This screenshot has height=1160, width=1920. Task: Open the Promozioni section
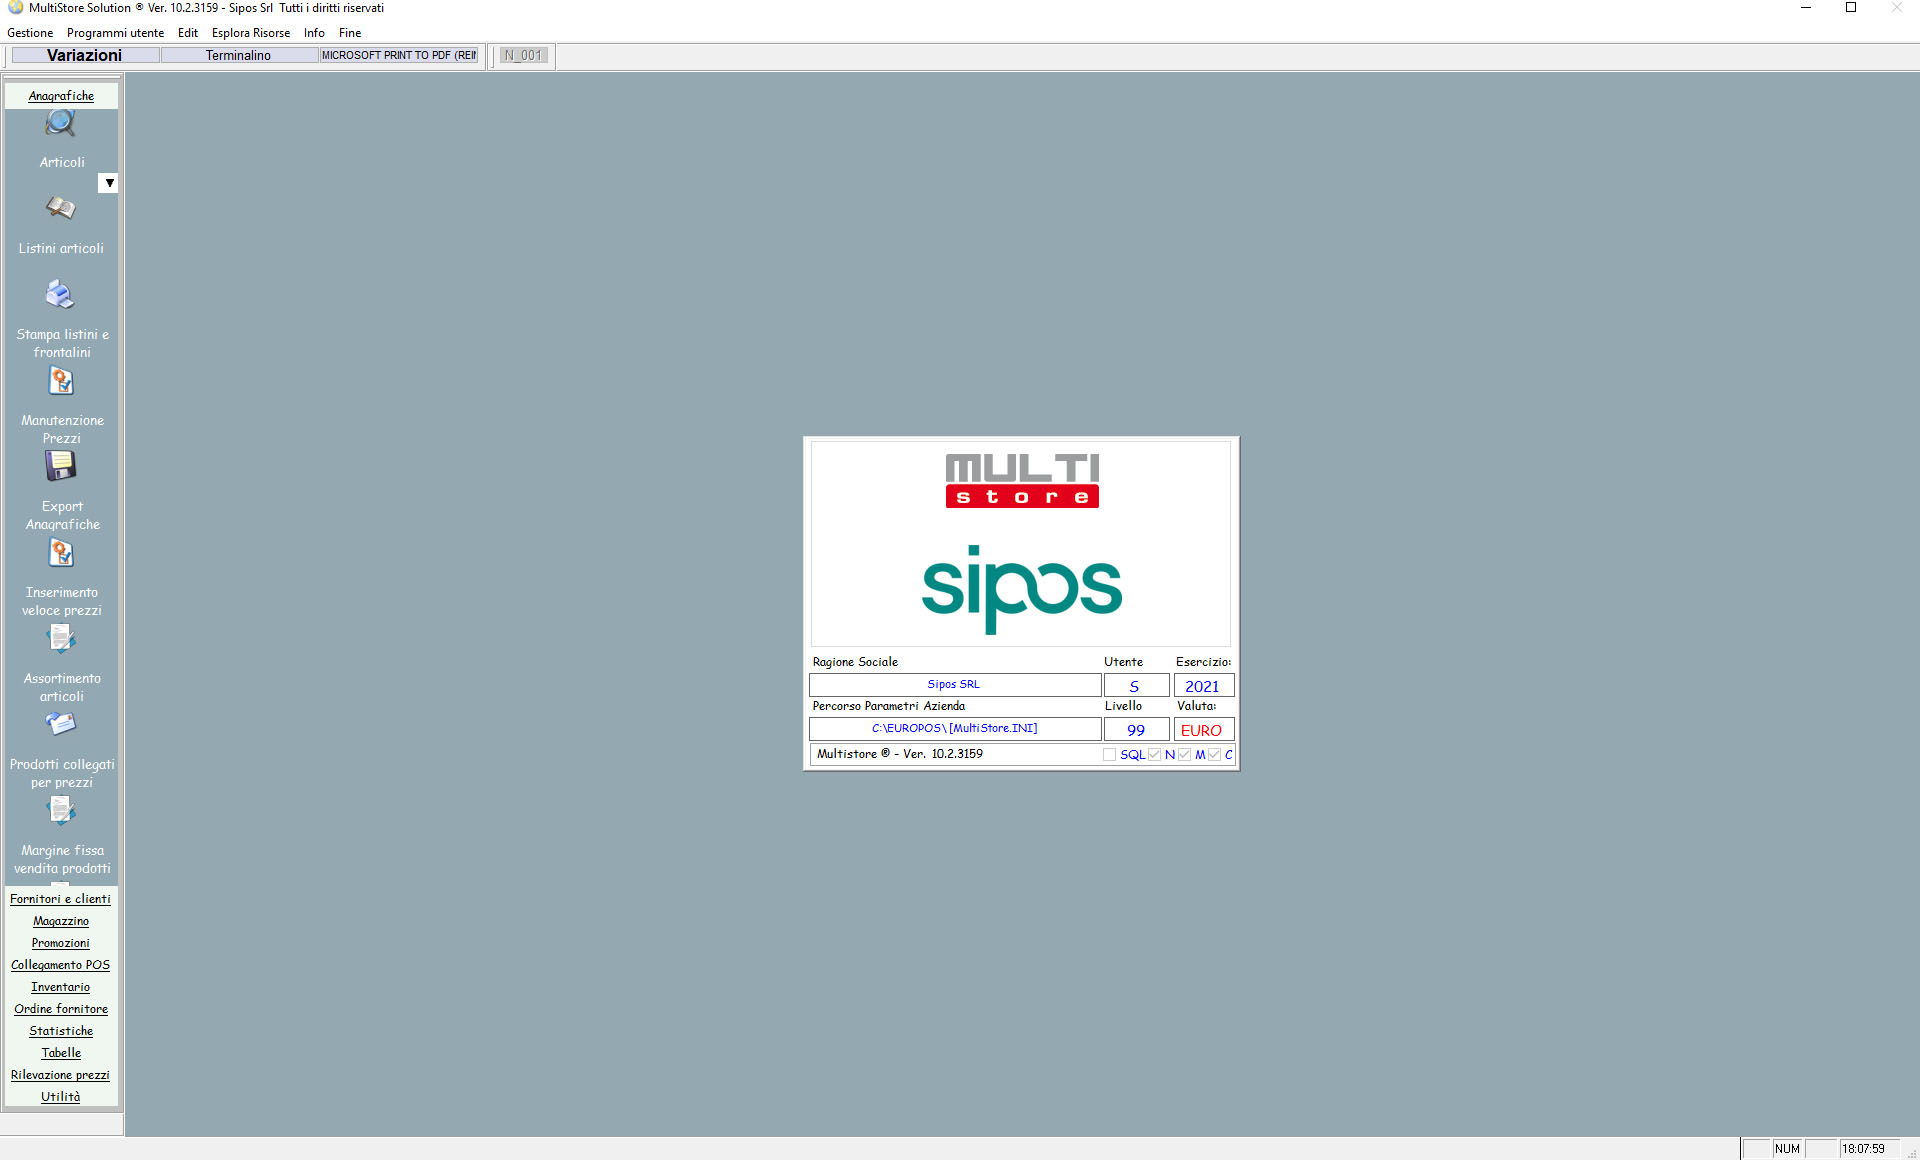[61, 943]
